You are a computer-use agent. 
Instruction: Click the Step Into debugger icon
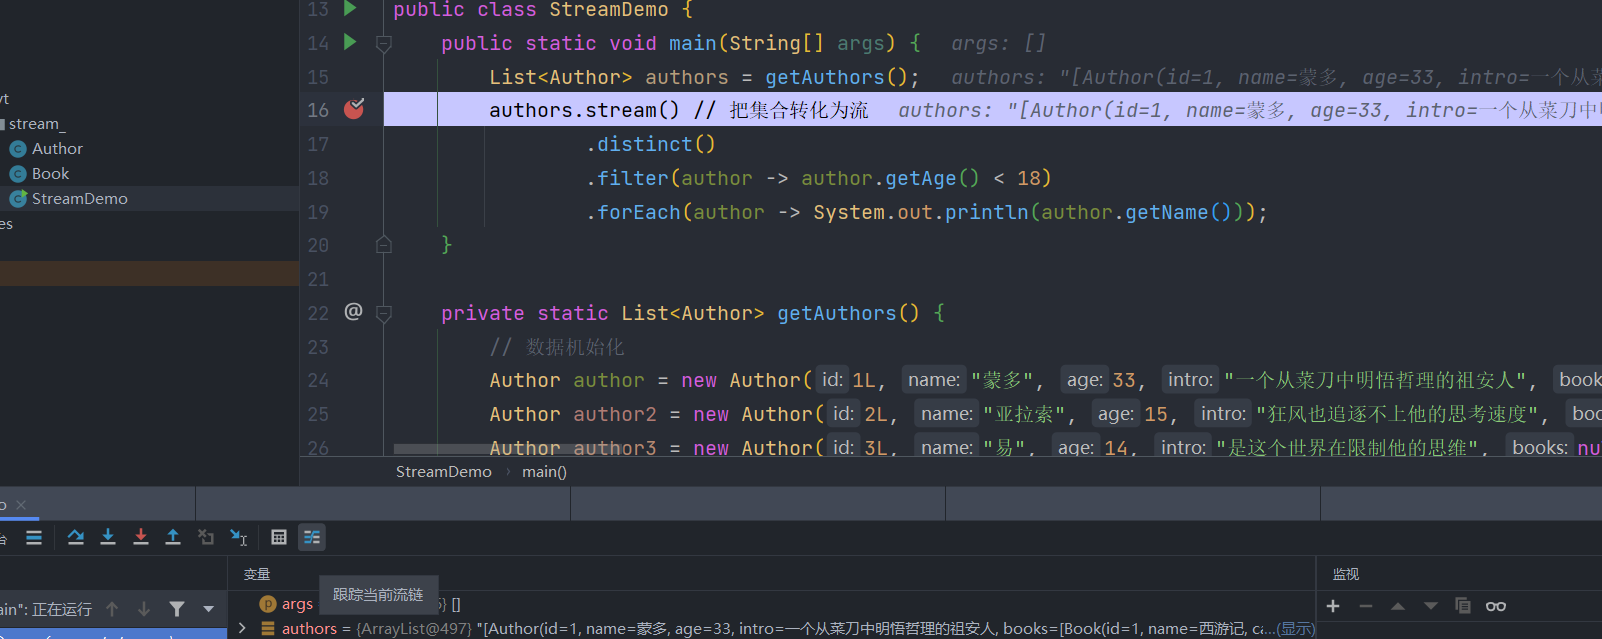[108, 537]
